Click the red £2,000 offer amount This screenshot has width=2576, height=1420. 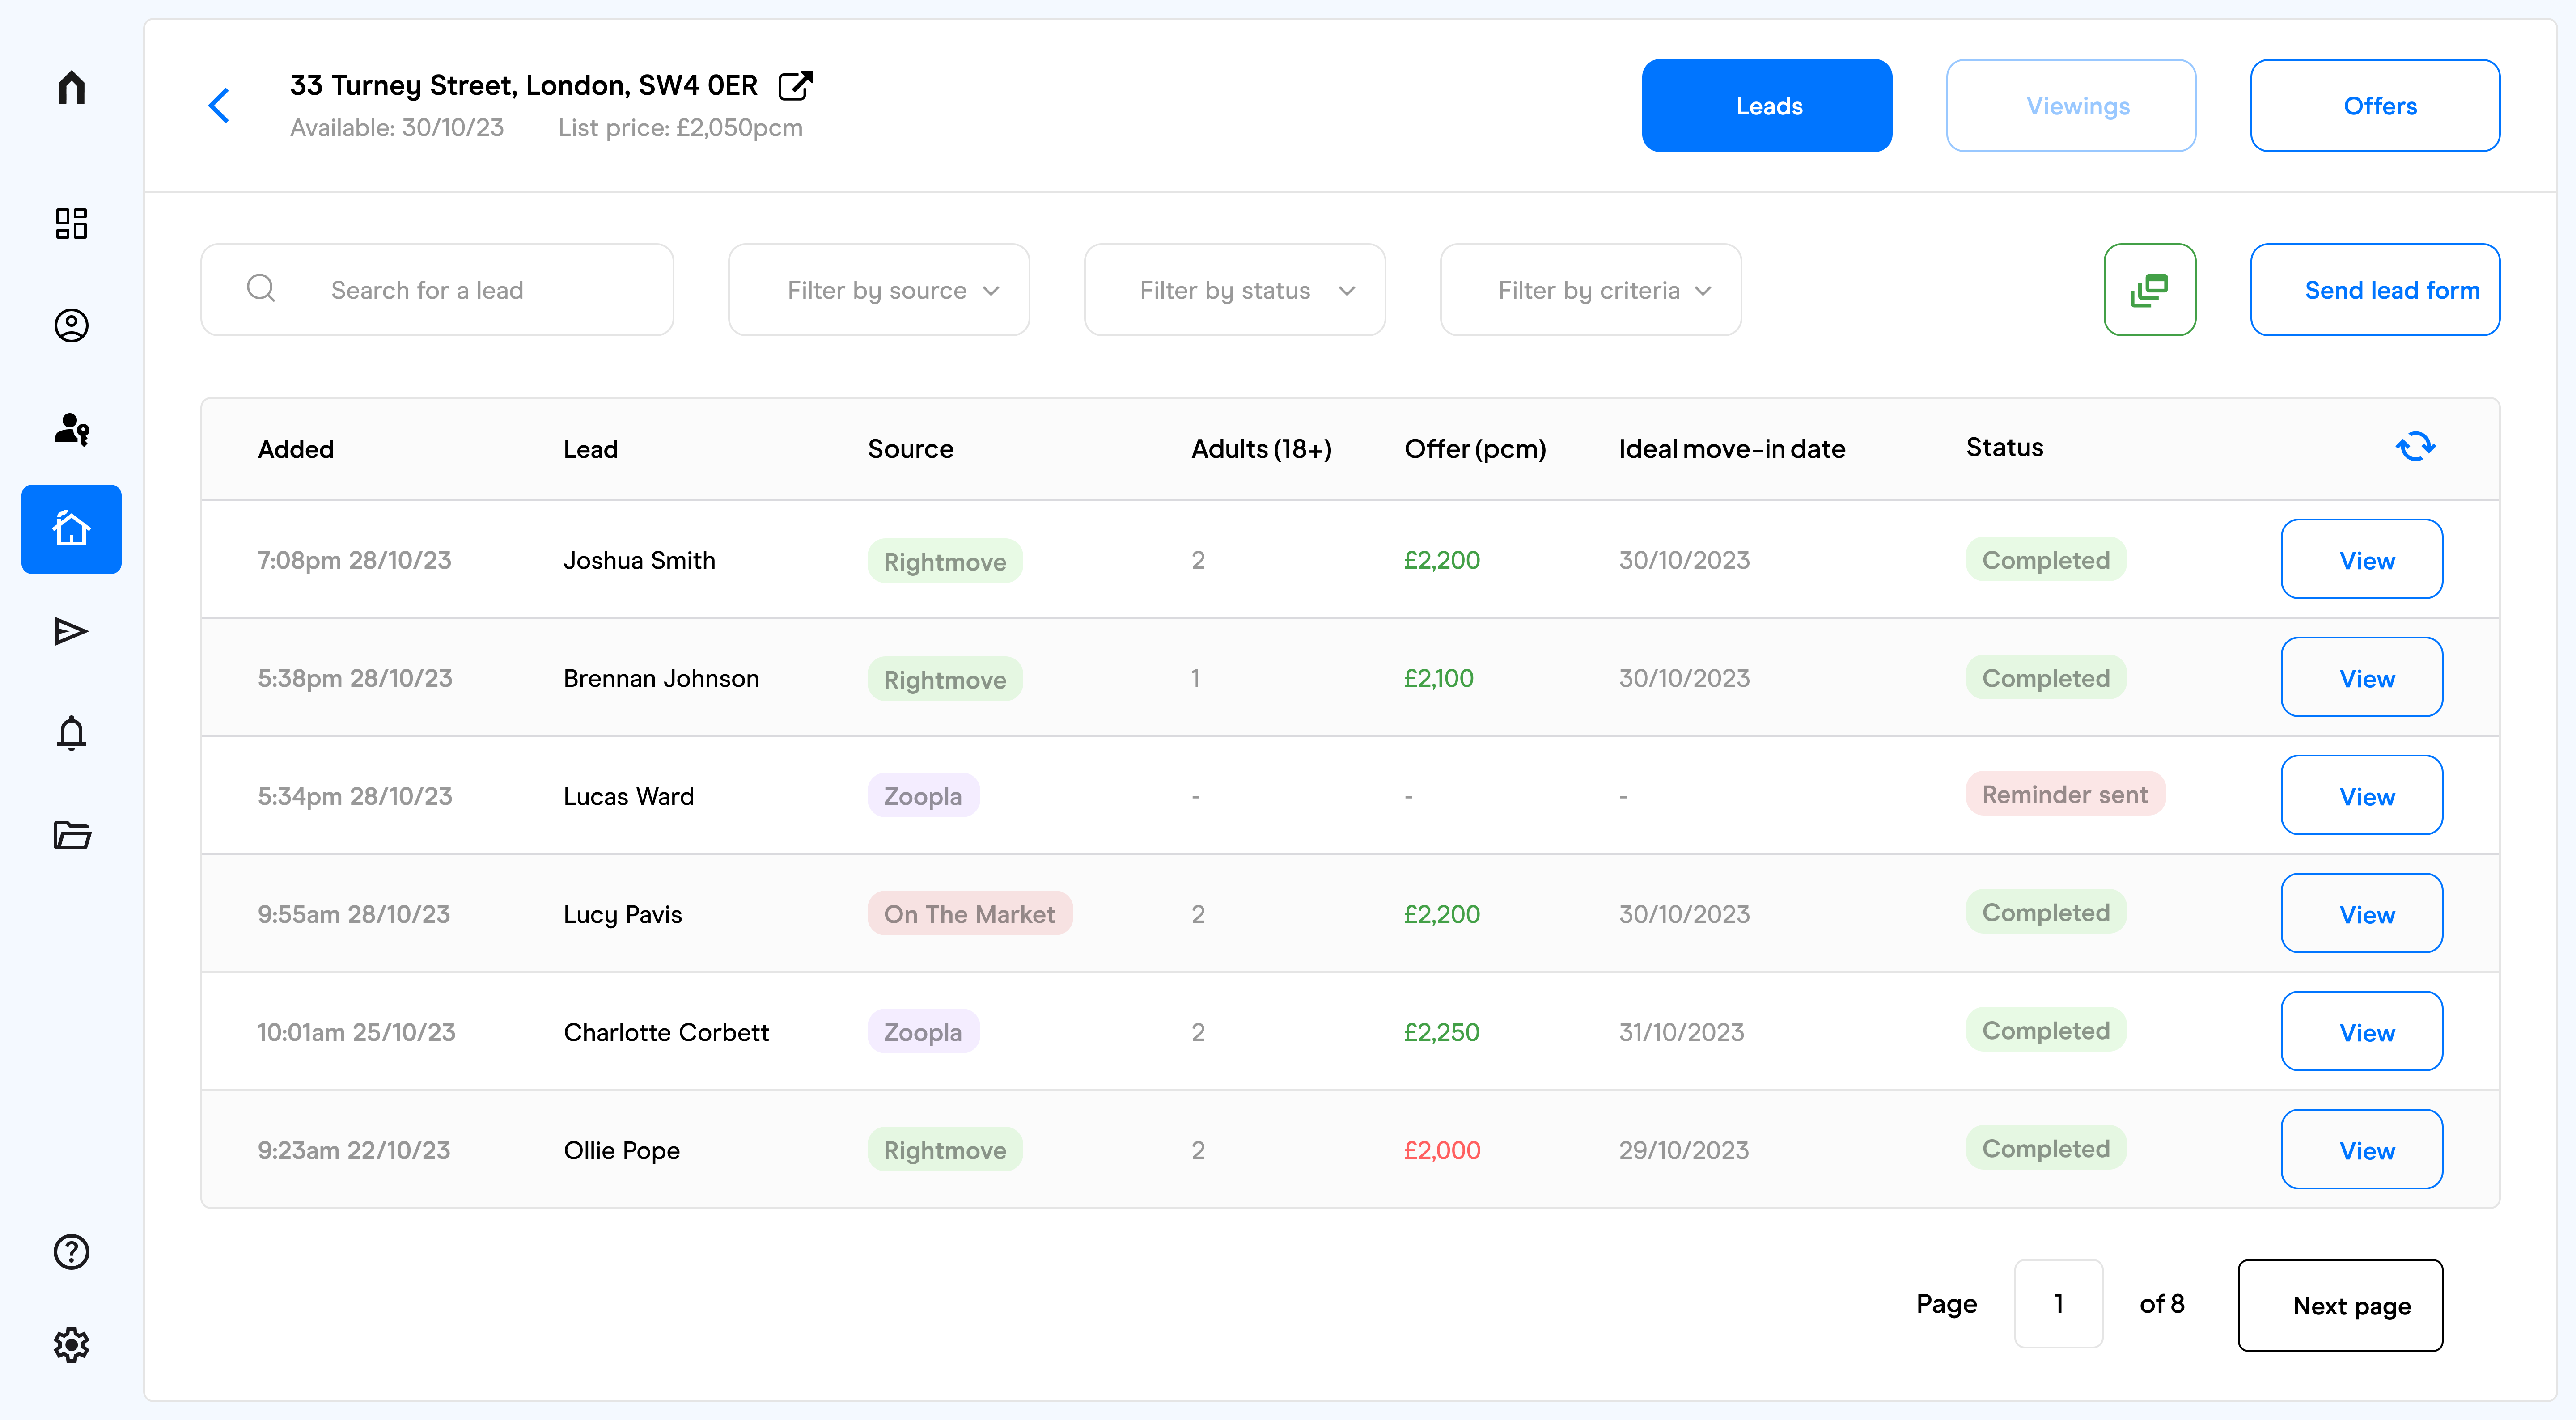pos(1441,1150)
